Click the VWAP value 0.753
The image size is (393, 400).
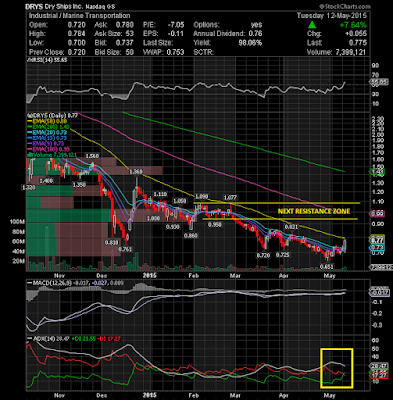175,52
